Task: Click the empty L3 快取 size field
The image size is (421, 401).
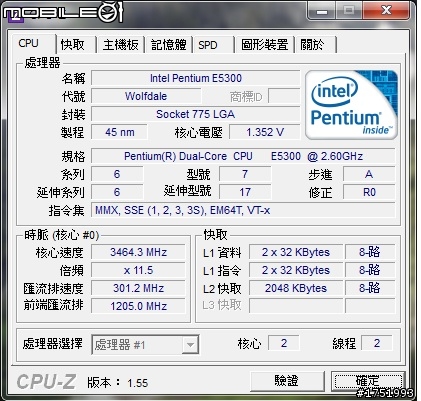Action: 296,306
